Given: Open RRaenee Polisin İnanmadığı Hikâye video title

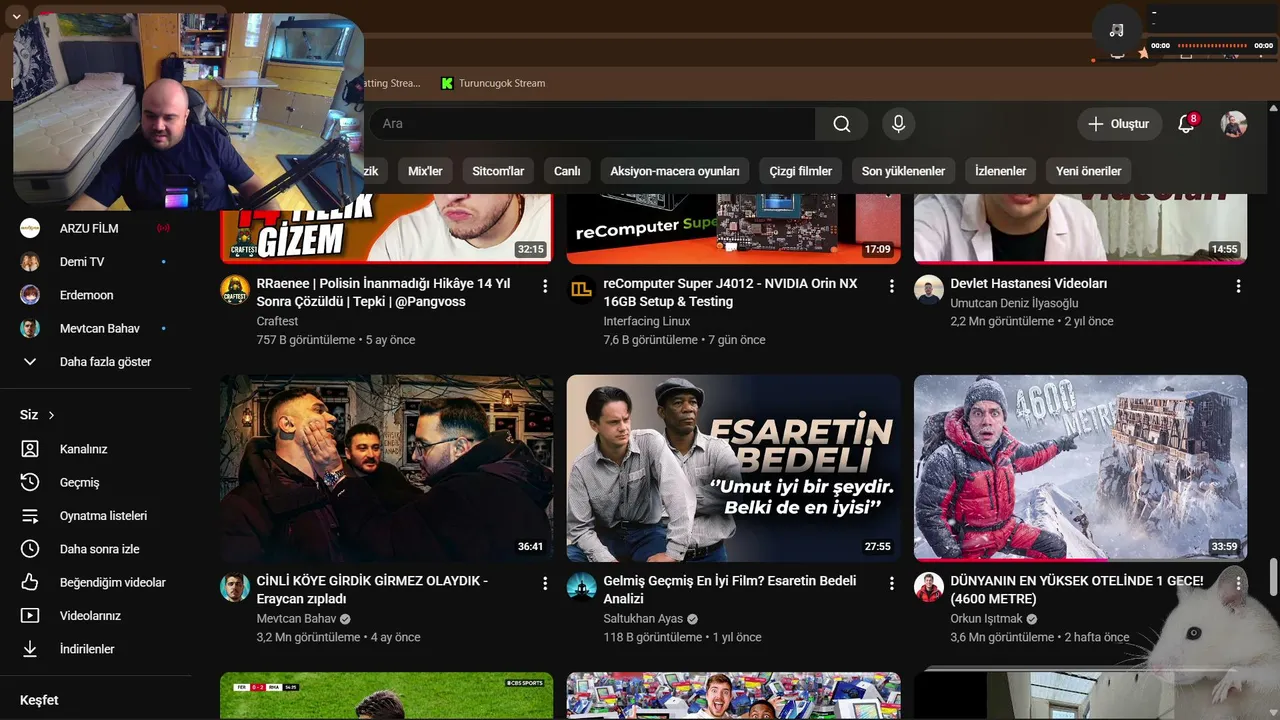Looking at the screenshot, I should pyautogui.click(x=384, y=292).
